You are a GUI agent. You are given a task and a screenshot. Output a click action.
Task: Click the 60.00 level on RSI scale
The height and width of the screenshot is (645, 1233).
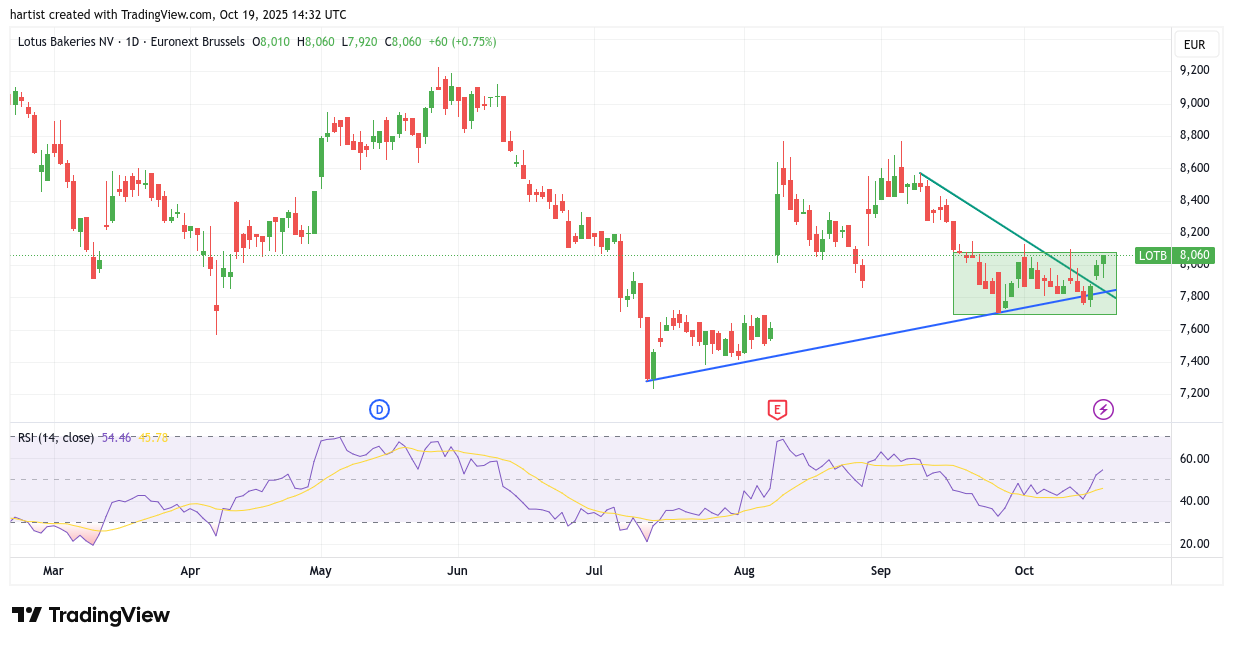1195,459
